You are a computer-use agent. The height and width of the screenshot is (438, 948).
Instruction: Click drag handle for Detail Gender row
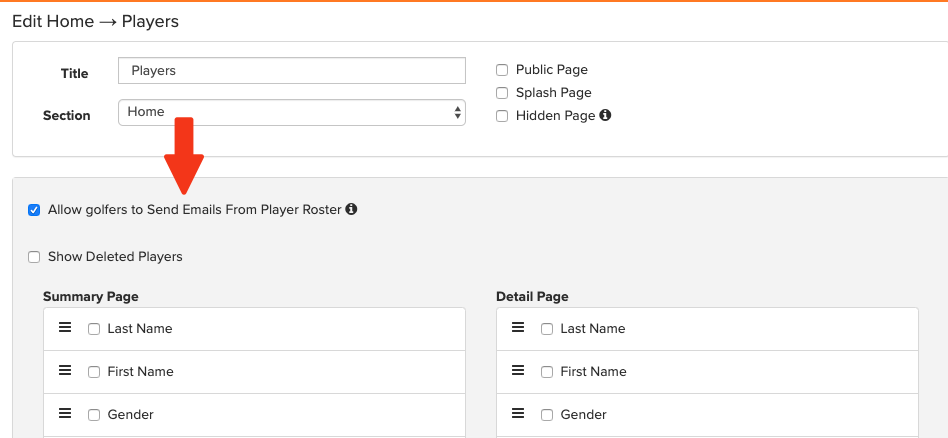pos(518,413)
